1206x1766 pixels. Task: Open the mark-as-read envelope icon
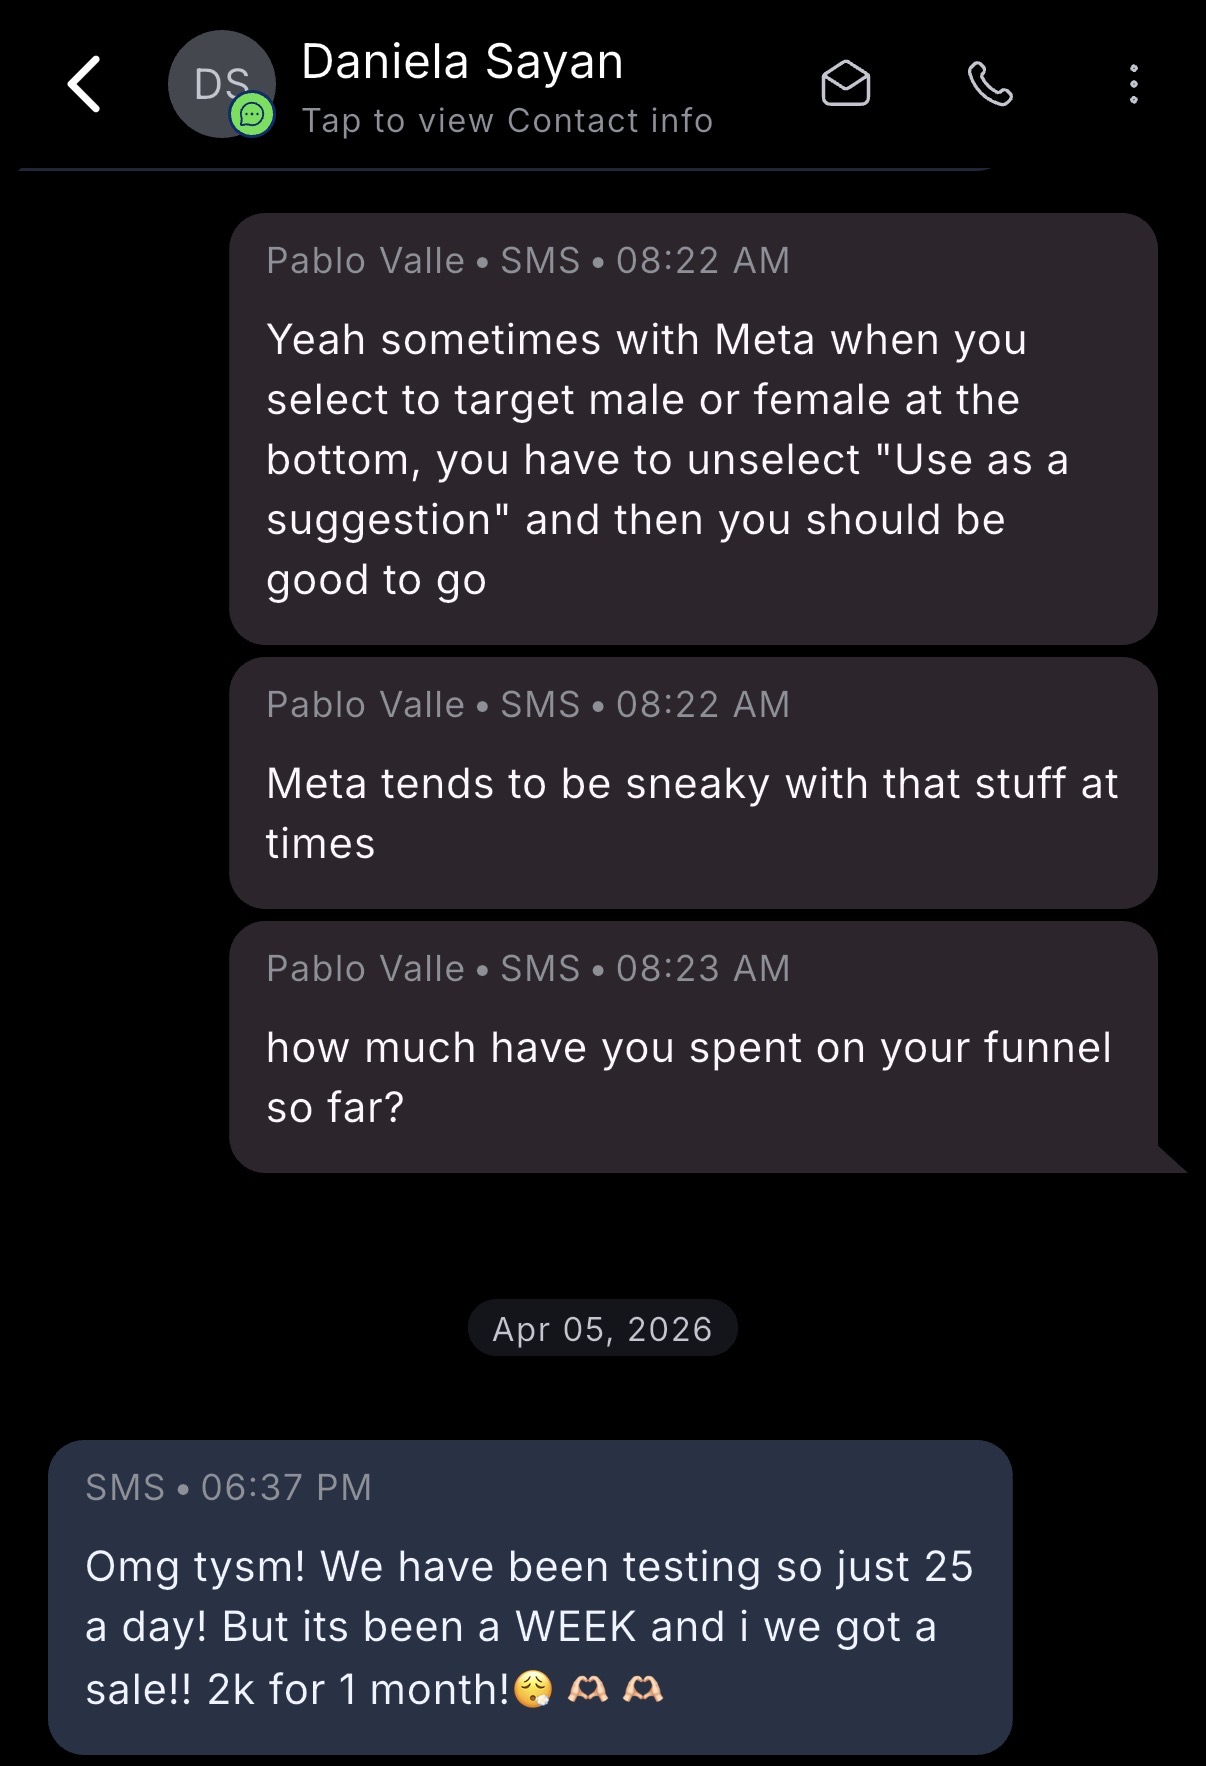845,84
